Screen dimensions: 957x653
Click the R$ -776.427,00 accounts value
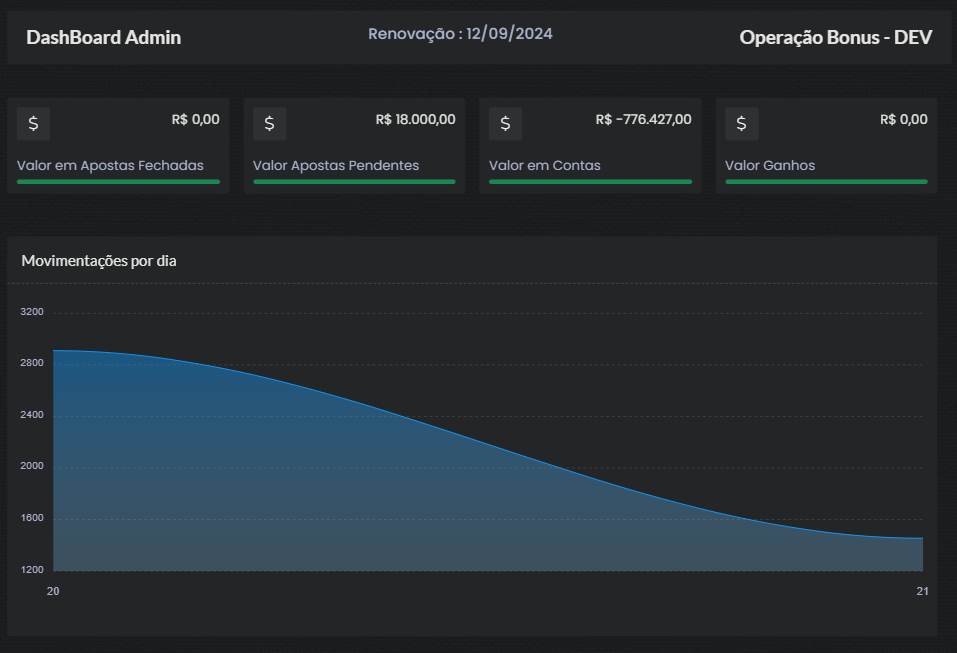[643, 119]
